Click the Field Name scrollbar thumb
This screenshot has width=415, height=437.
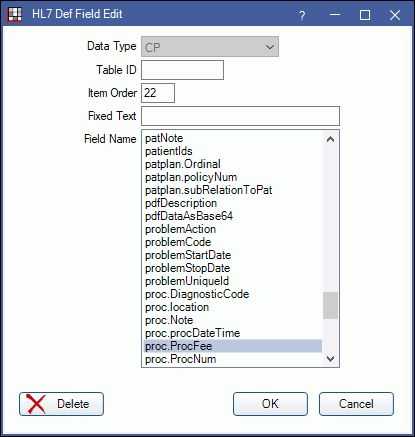click(330, 305)
